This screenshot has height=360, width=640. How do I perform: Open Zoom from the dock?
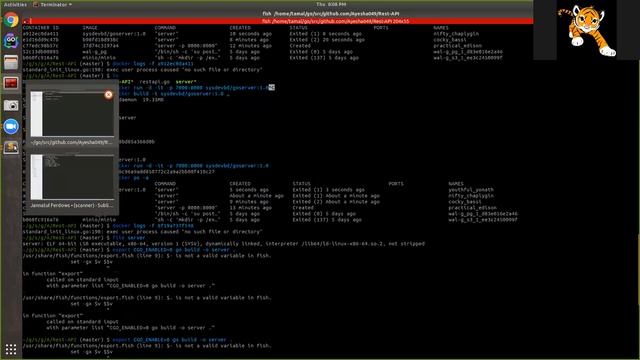[11, 127]
